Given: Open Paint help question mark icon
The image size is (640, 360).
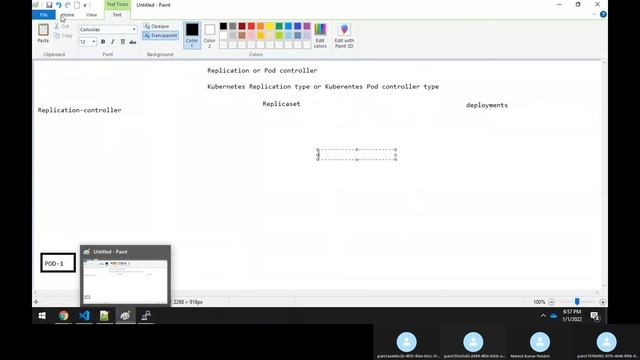Looking at the screenshot, I should click(603, 15).
